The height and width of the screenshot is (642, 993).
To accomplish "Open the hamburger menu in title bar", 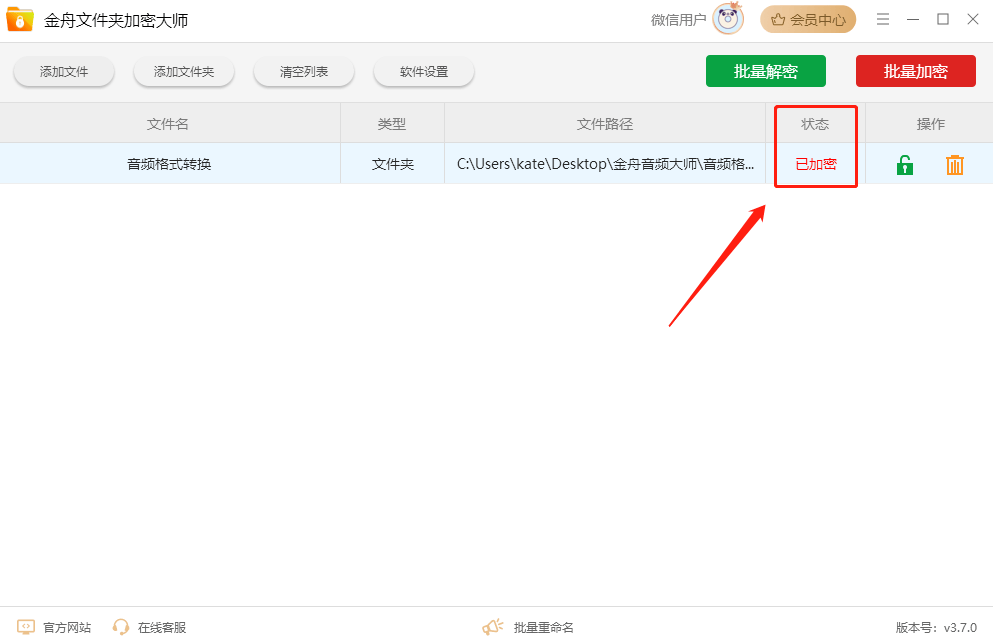I will [x=883, y=20].
